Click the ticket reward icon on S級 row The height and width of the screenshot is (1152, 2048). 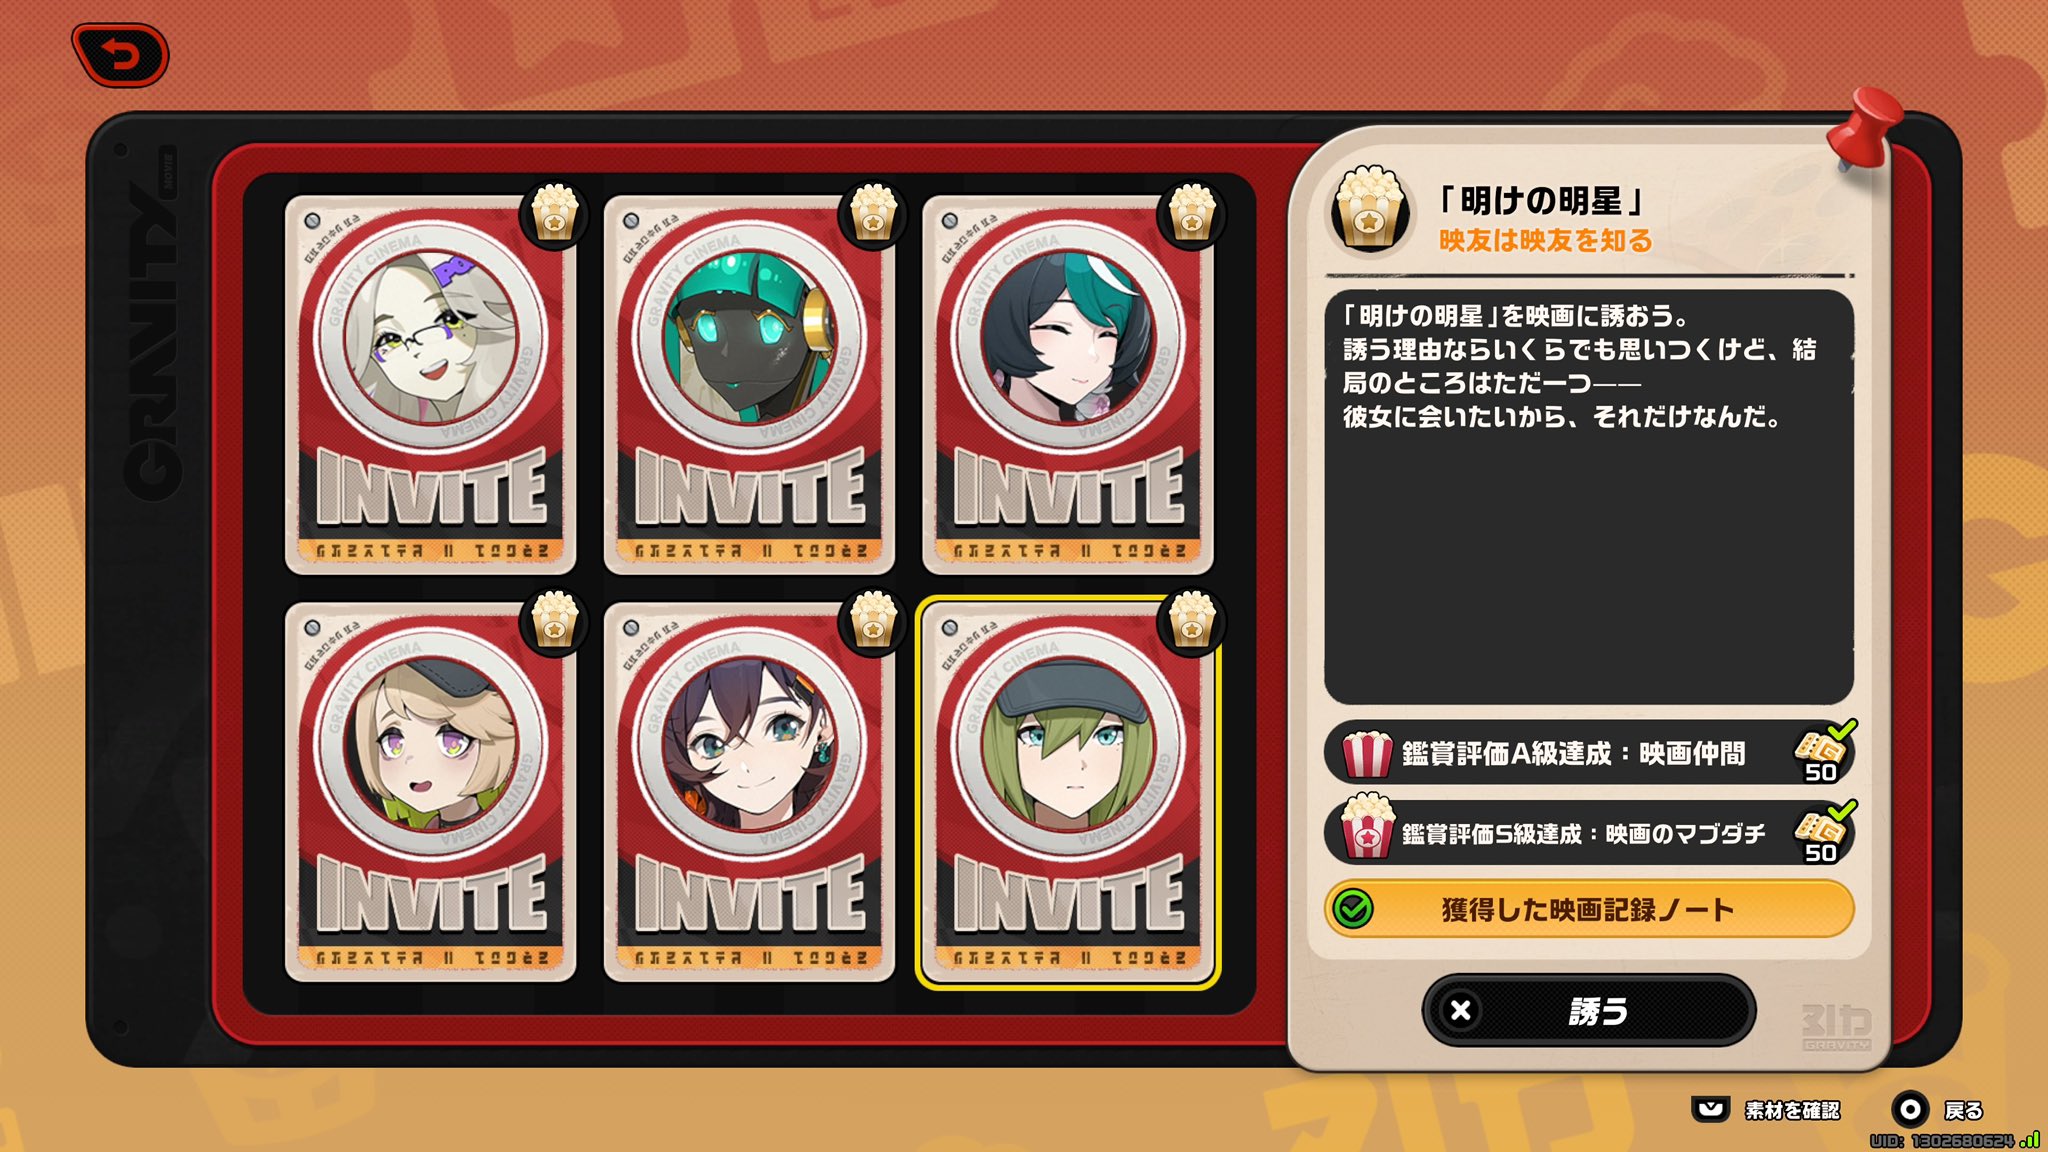1822,832
